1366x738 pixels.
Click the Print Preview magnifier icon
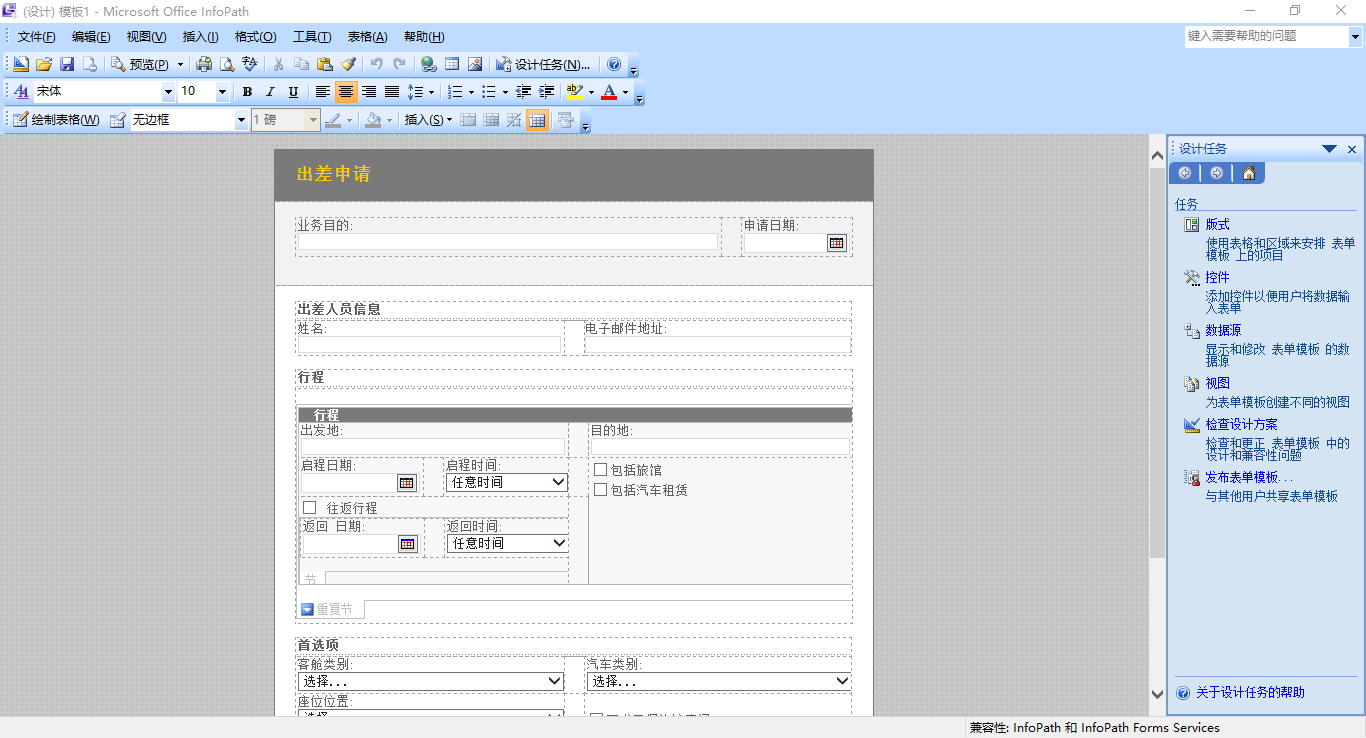[x=227, y=64]
